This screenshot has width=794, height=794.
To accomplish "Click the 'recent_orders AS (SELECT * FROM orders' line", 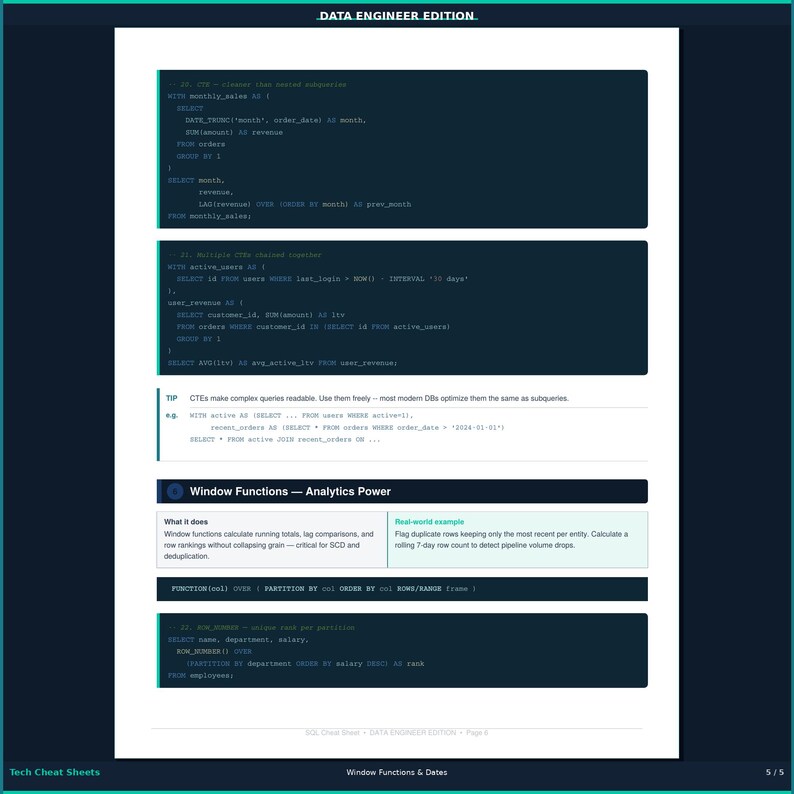I will pyautogui.click(x=358, y=427).
